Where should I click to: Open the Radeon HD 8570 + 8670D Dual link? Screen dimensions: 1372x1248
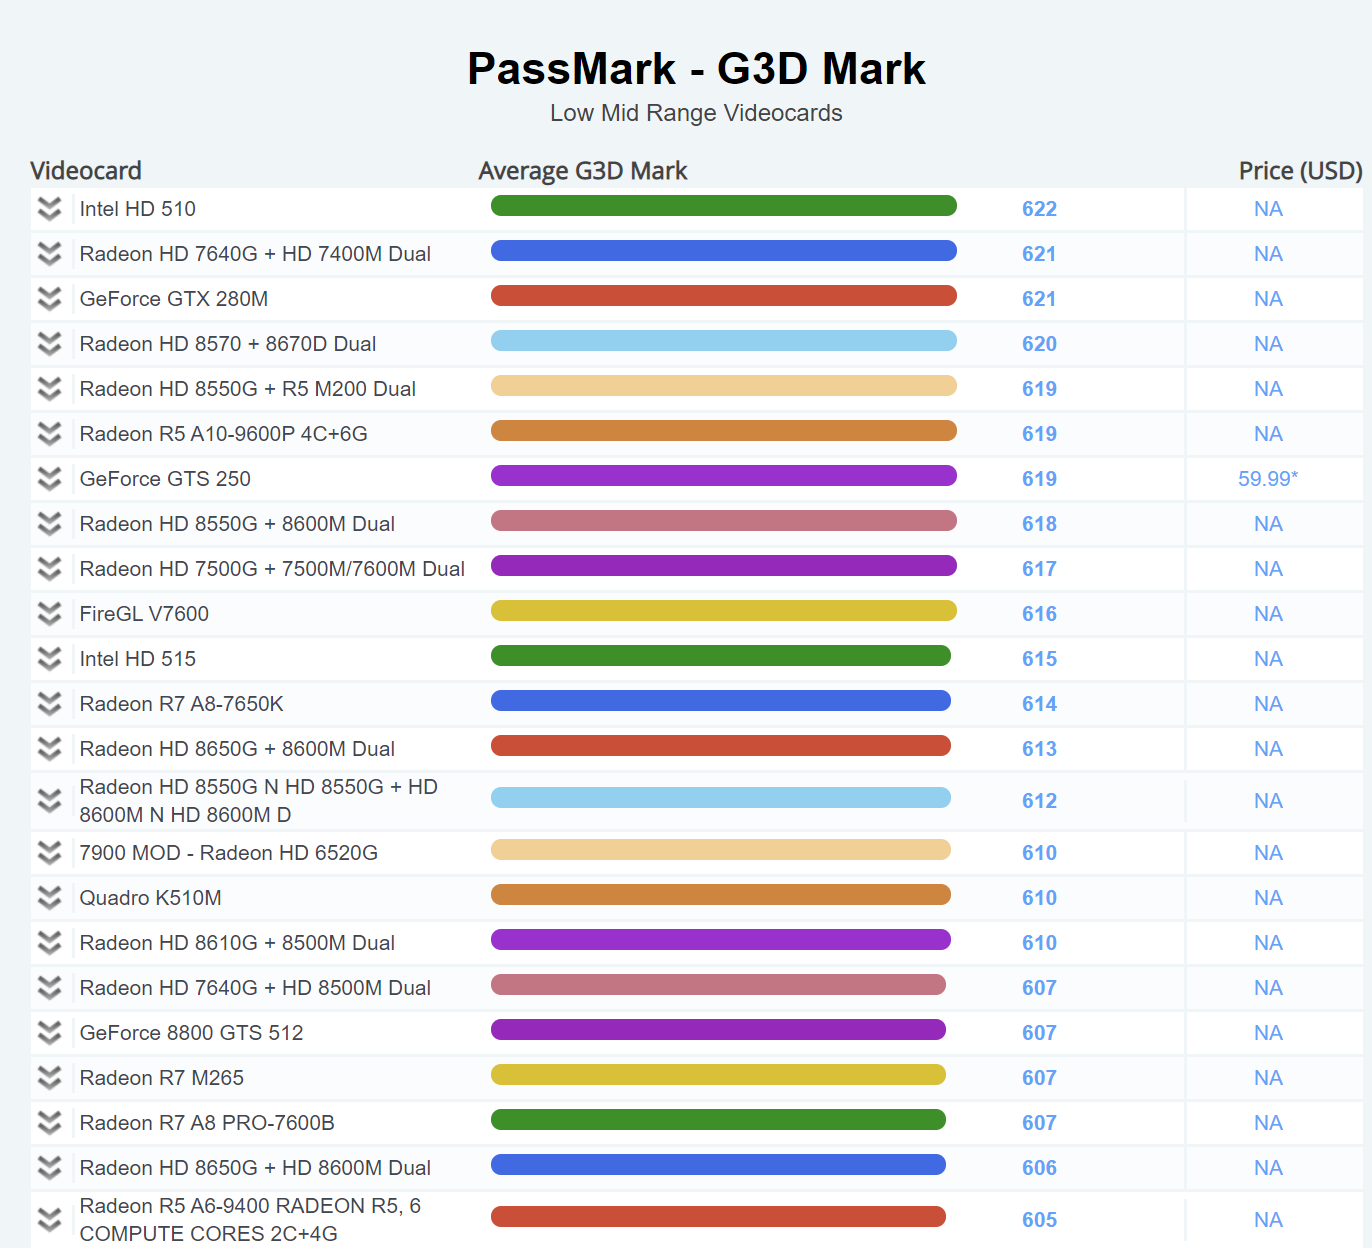point(228,344)
